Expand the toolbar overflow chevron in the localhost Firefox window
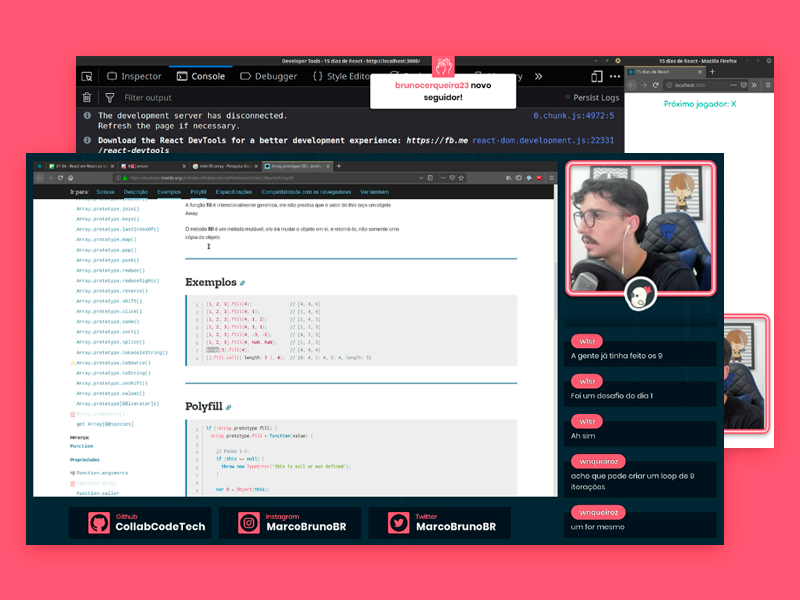The image size is (800, 600). point(754,85)
